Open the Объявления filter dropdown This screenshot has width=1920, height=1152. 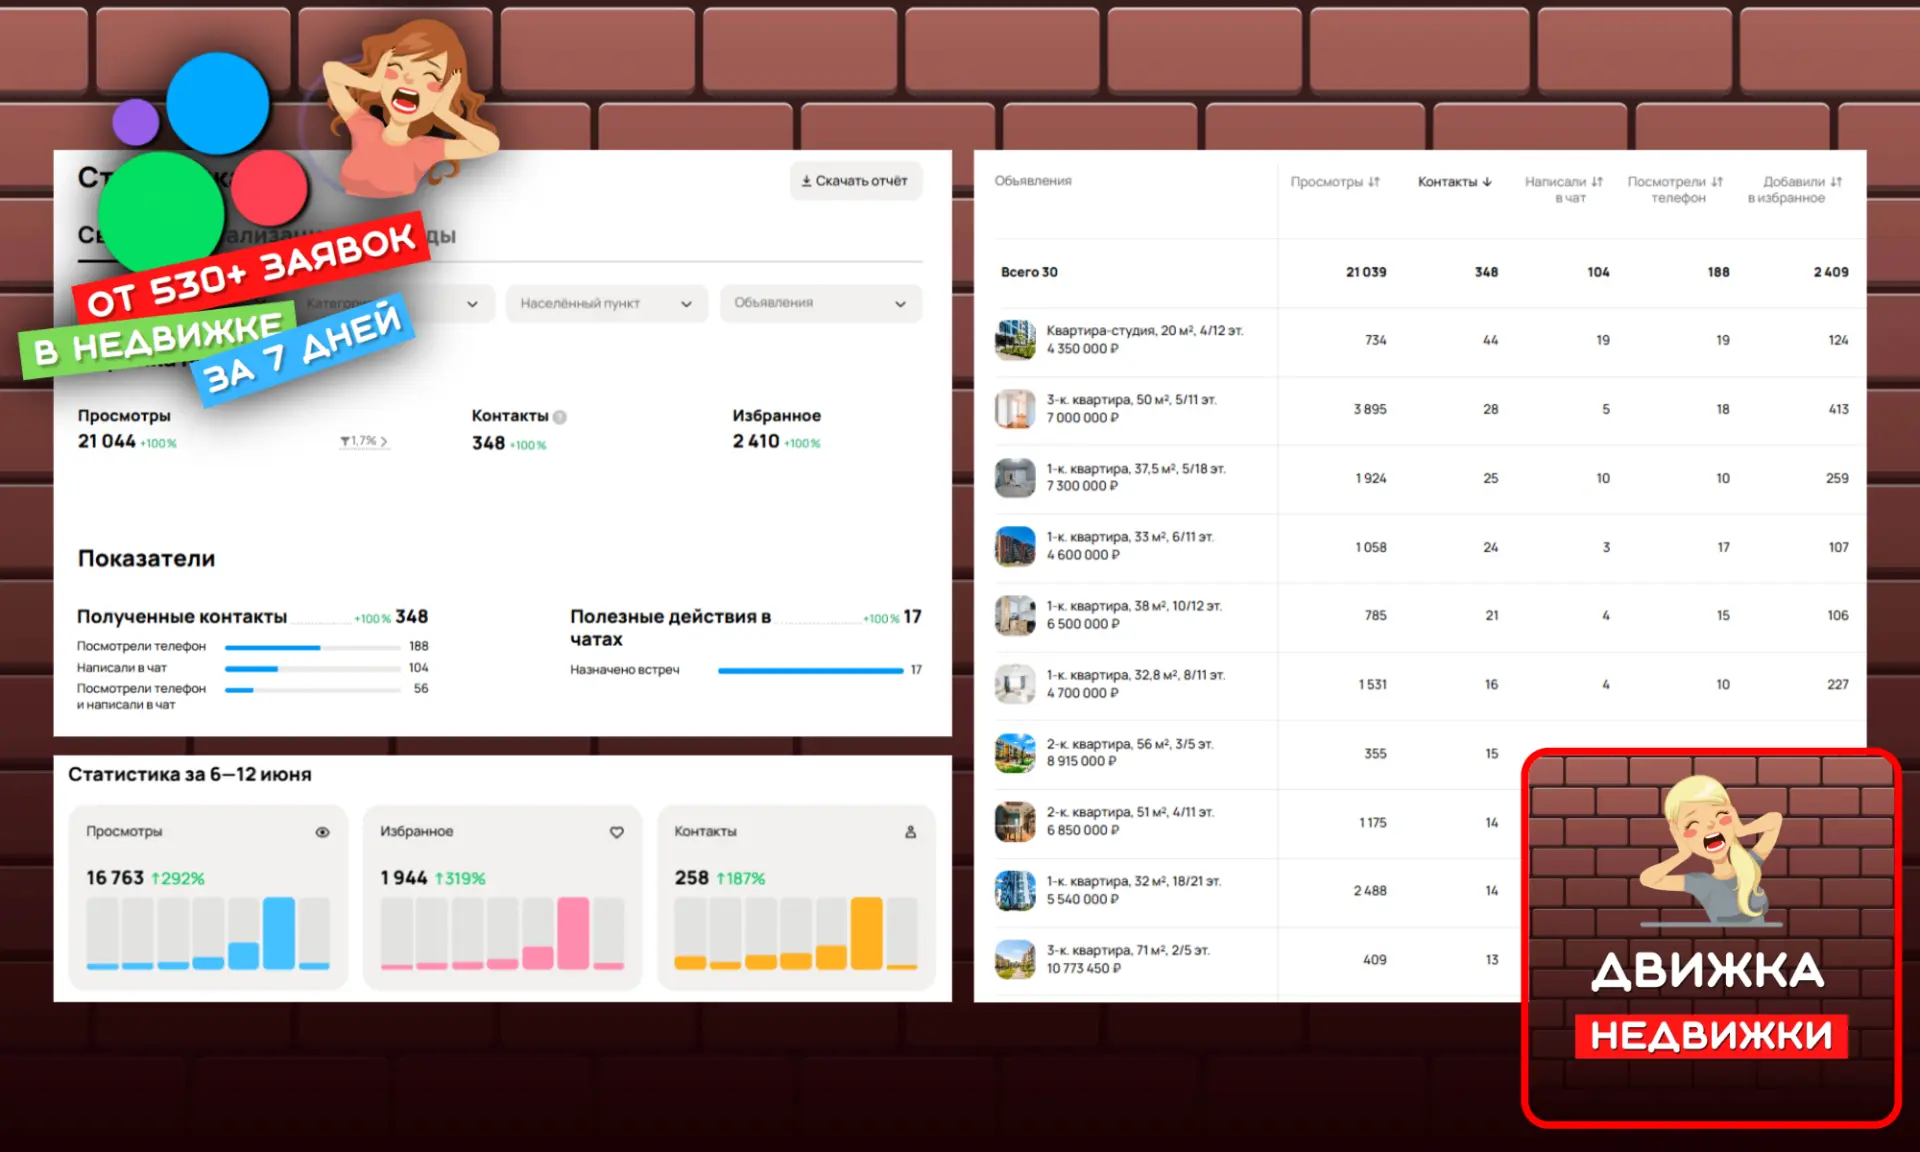[x=821, y=303]
